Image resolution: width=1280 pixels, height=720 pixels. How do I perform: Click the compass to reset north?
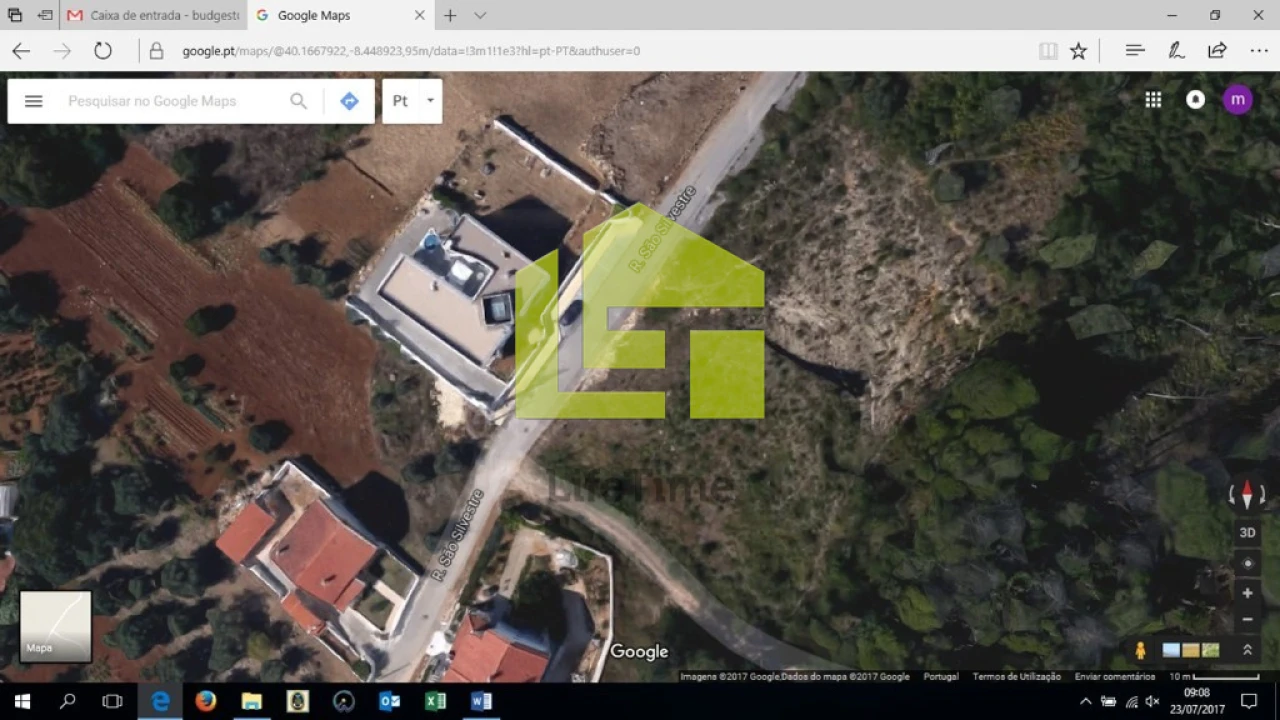coord(1247,494)
